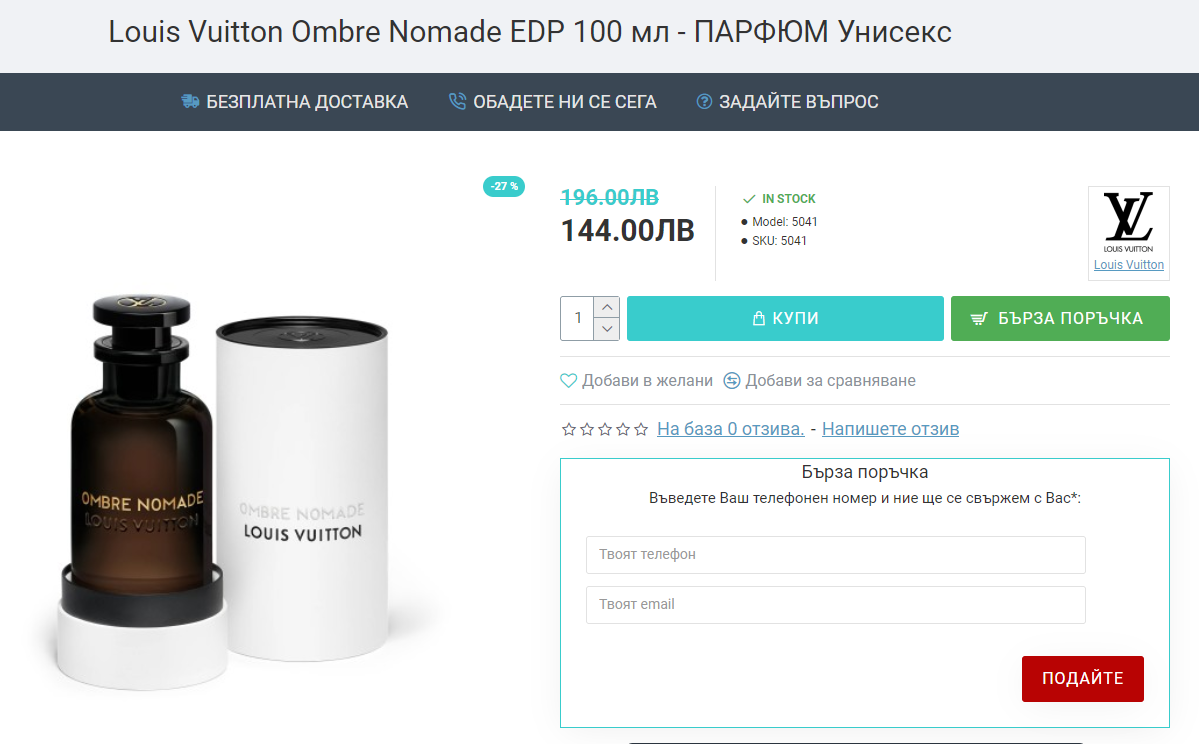Focus the Твоят телефон input field

[835, 554]
